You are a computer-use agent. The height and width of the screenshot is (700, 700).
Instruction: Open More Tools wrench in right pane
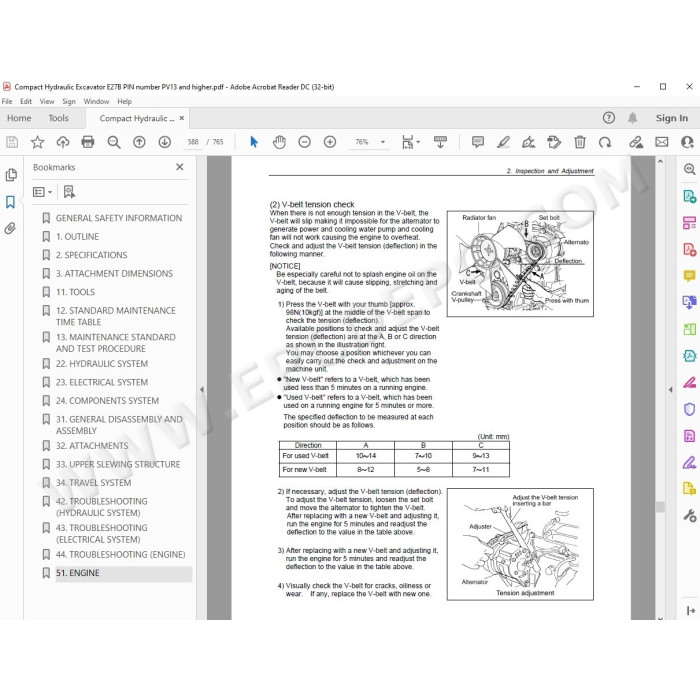(689, 516)
